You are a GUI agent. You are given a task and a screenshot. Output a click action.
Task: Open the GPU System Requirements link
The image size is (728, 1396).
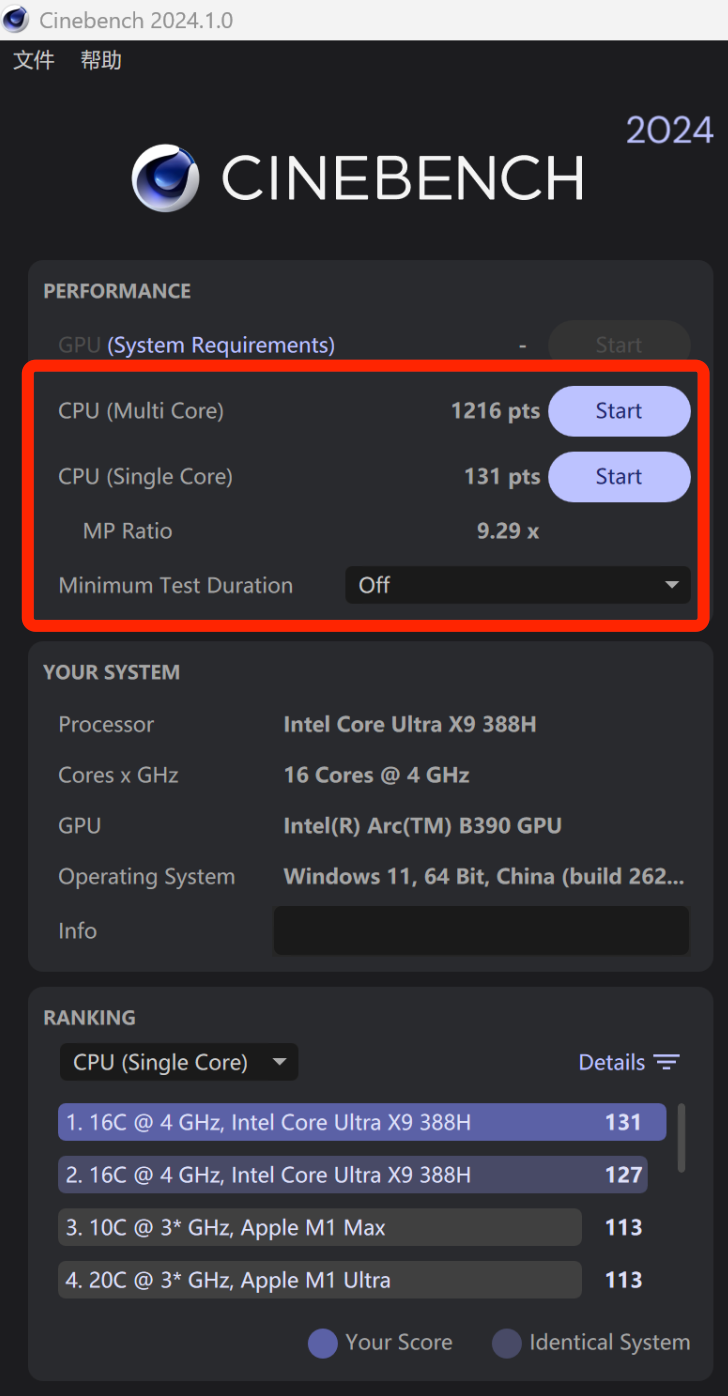221,345
